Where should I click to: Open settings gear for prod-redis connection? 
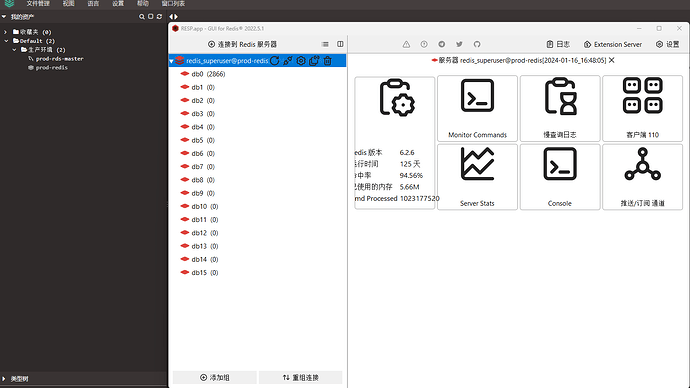pos(301,61)
